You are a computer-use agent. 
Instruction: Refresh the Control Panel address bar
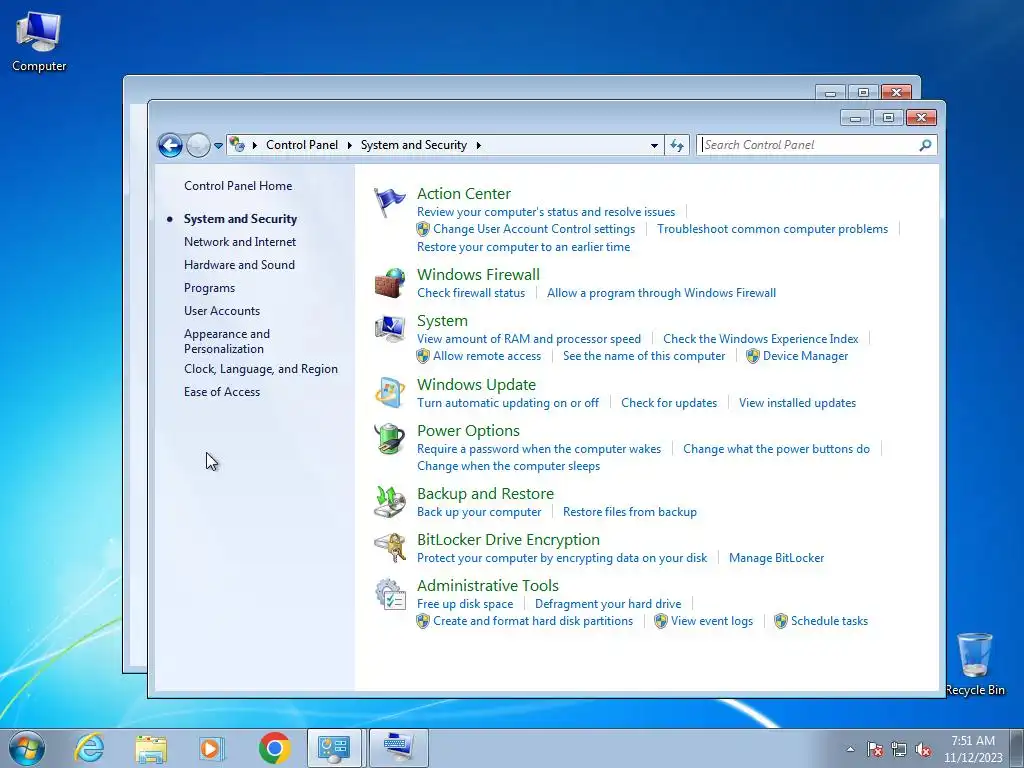point(677,145)
